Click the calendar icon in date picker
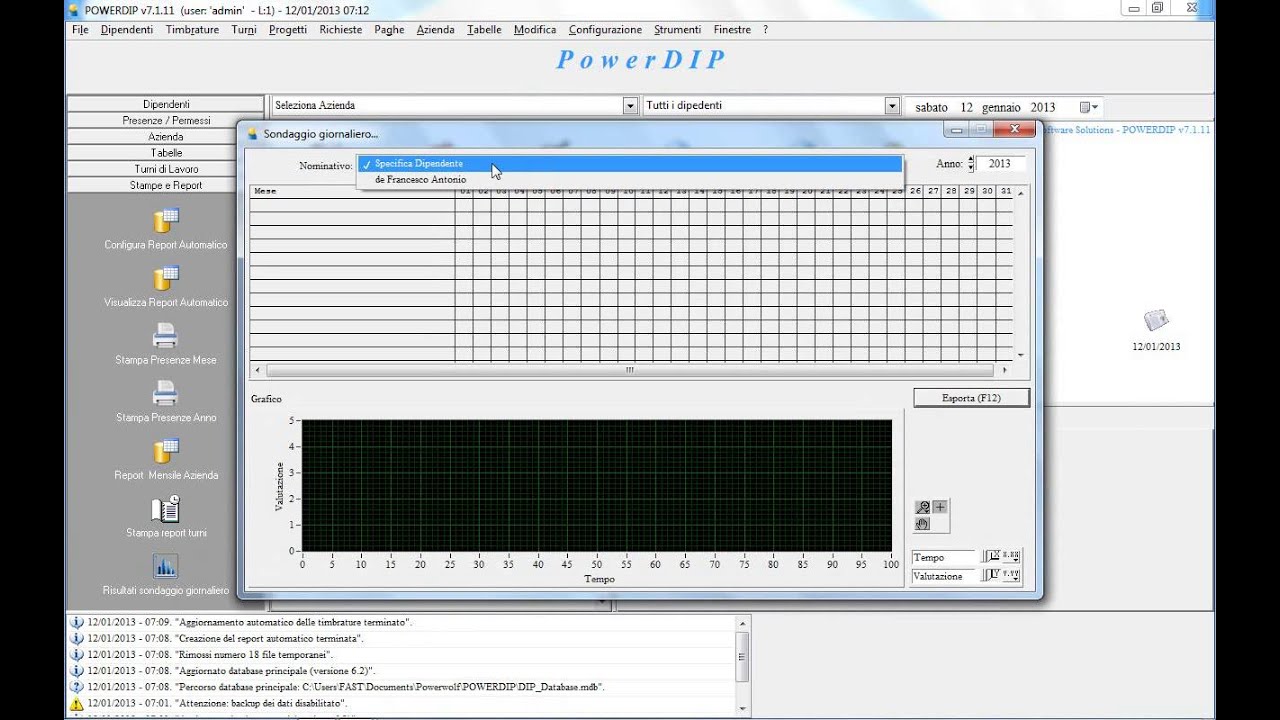The image size is (1280, 720). 1084,107
